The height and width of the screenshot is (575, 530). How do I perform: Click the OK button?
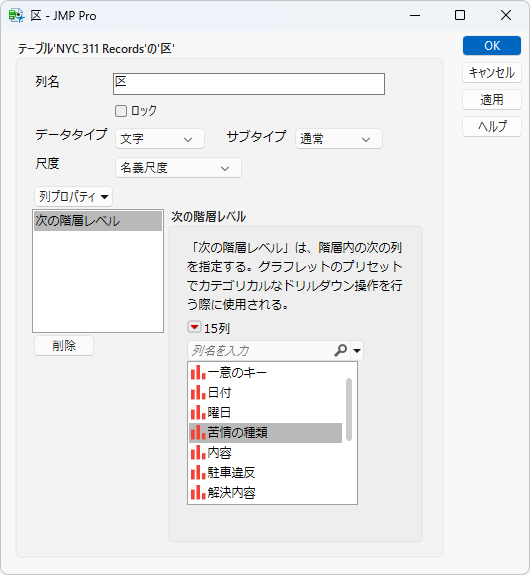tap(491, 46)
